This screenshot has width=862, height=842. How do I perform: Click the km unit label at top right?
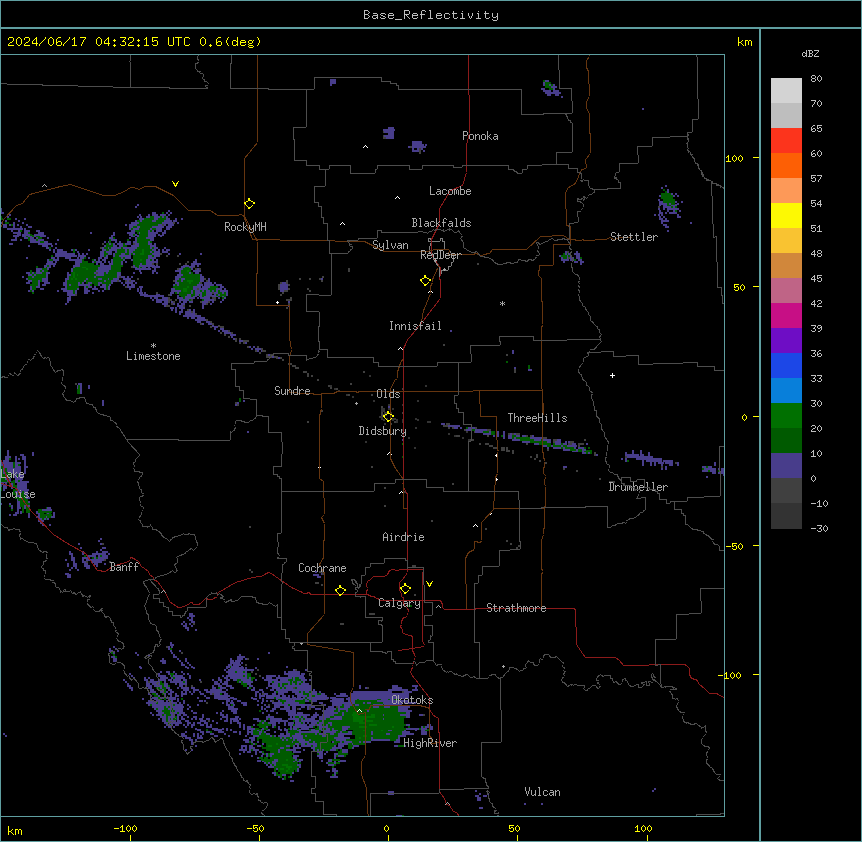[745, 42]
